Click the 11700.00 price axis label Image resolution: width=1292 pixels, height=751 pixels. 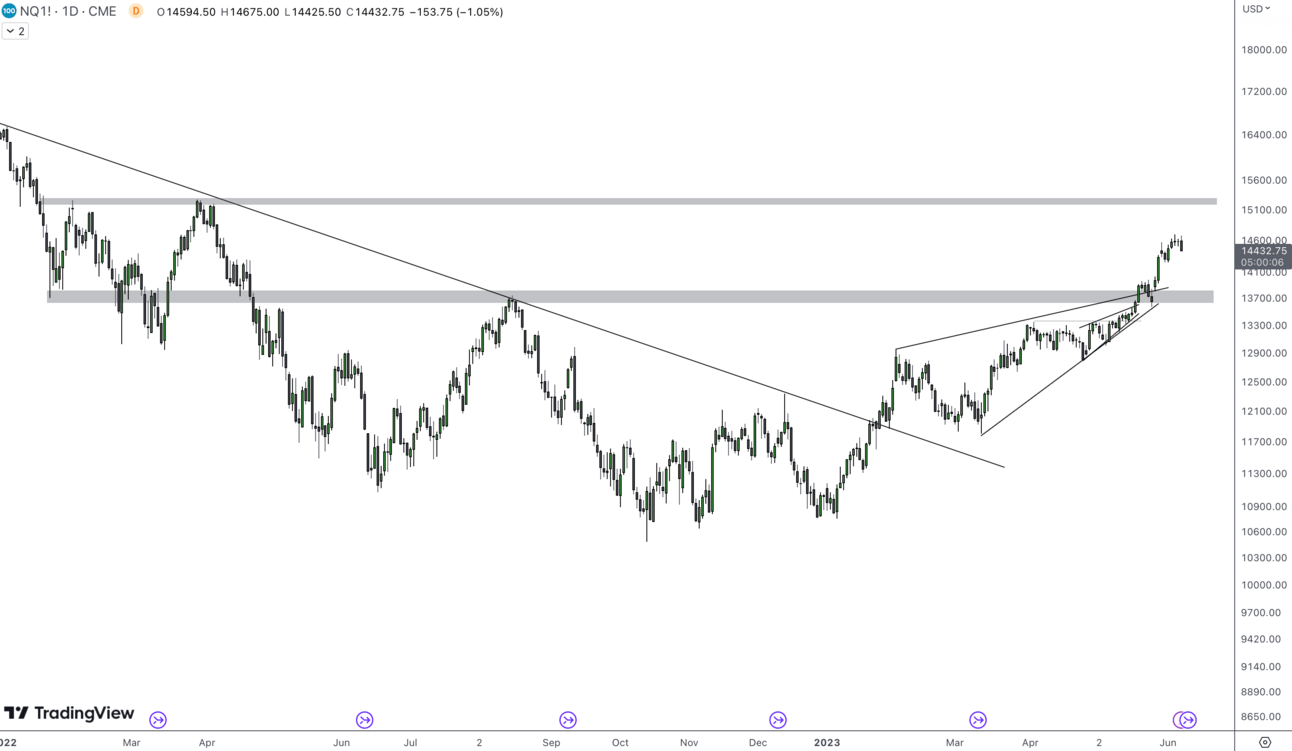click(1262, 442)
